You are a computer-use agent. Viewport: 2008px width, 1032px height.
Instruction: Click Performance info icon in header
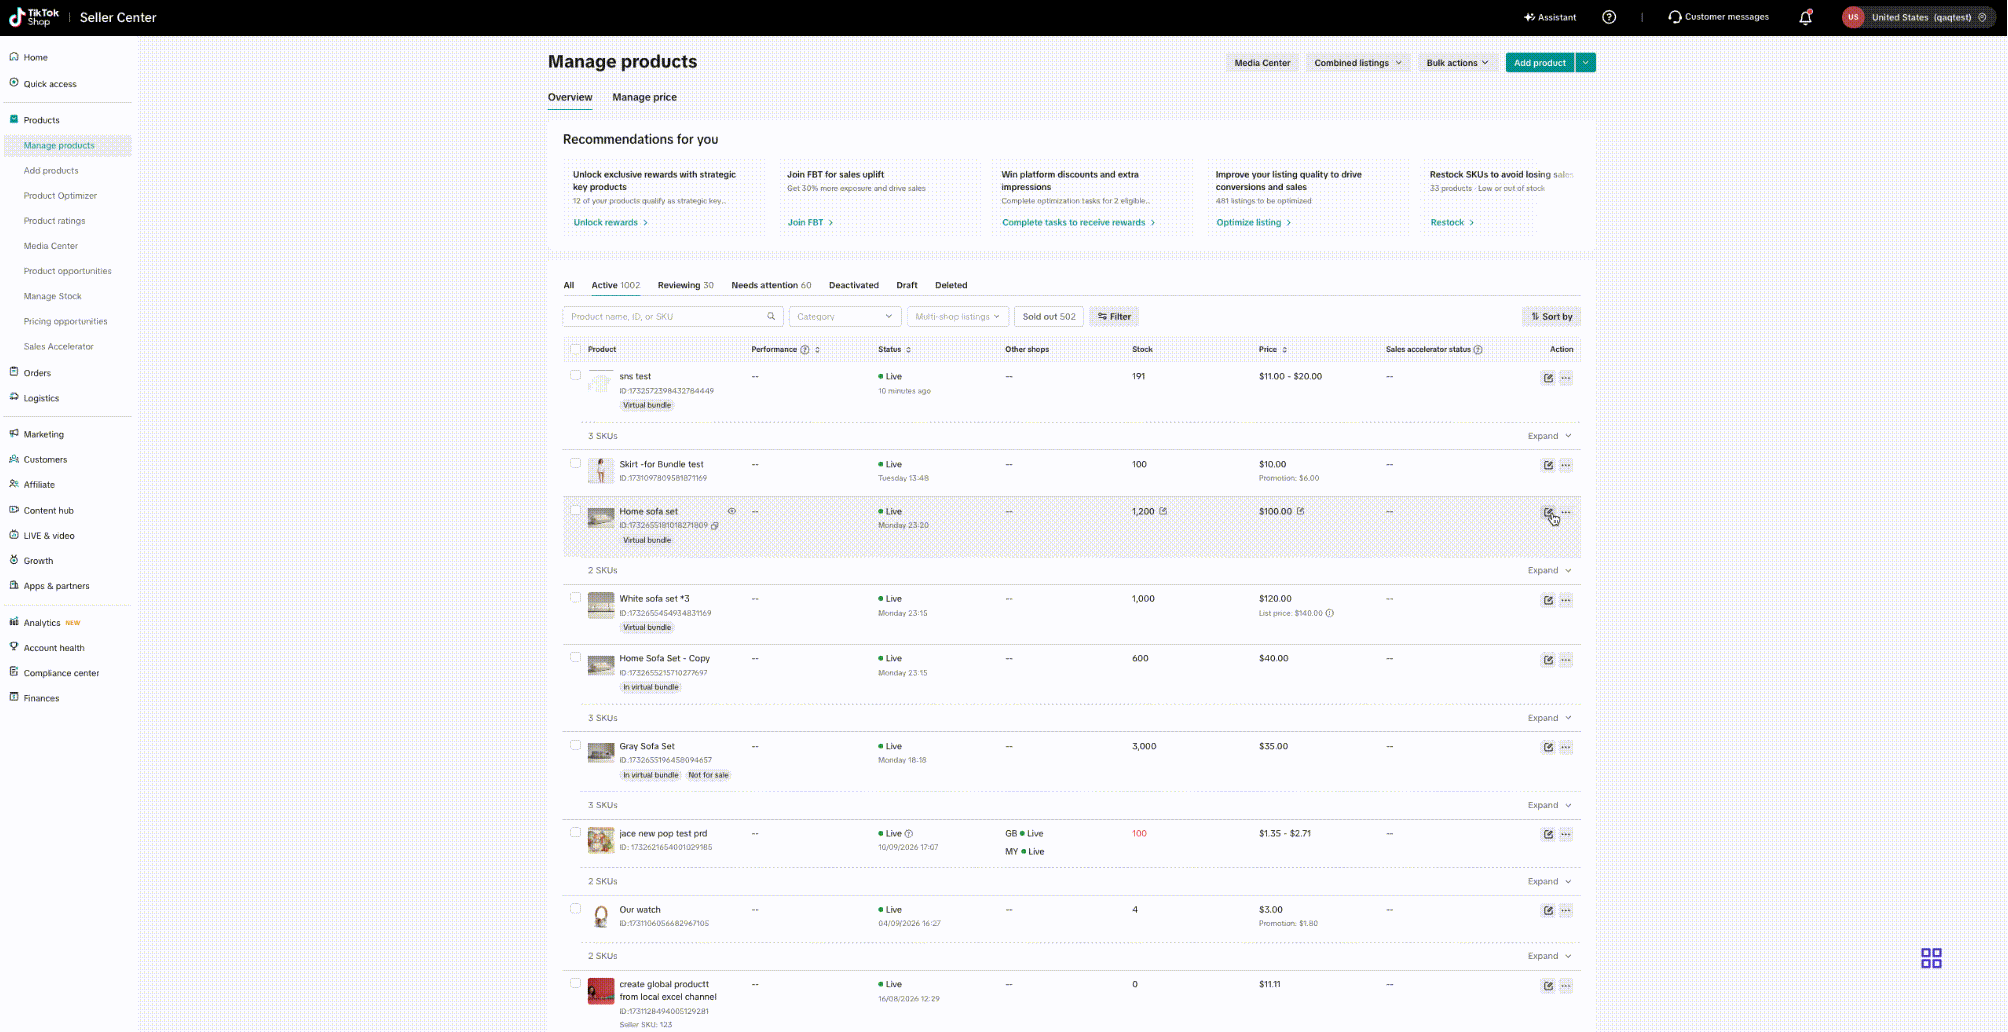(804, 350)
